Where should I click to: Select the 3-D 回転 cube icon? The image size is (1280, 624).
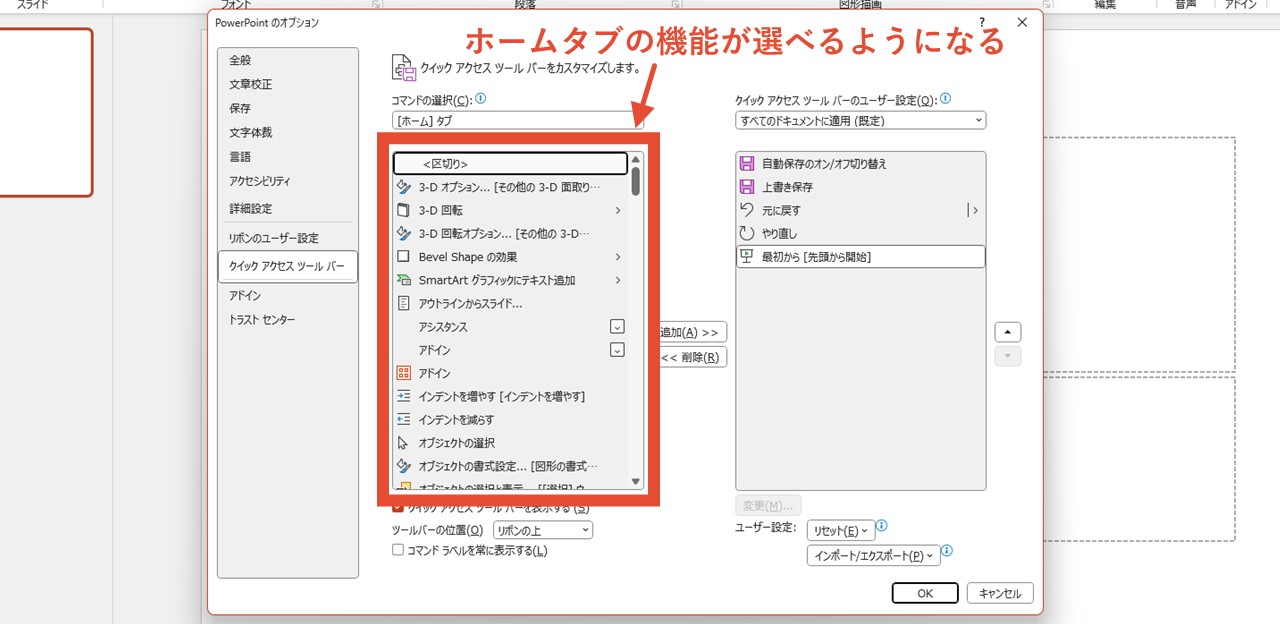(x=404, y=210)
